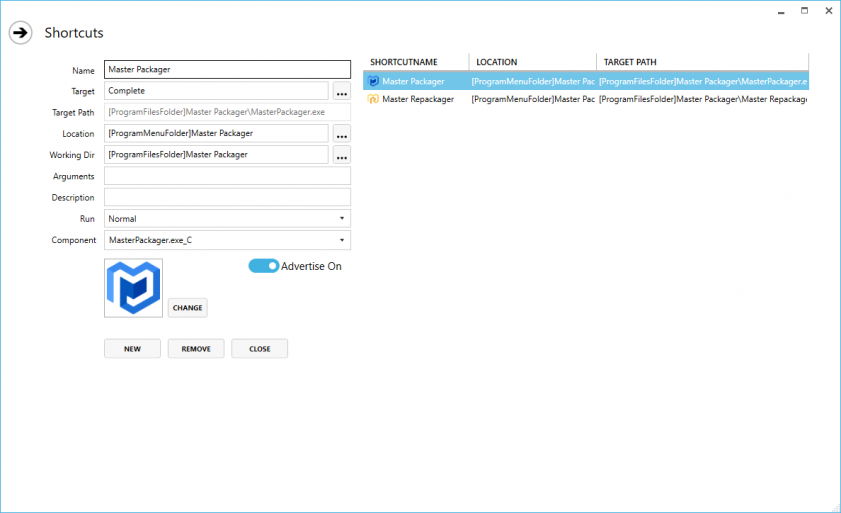
Task: Close the window with the X icon
Action: (x=829, y=11)
